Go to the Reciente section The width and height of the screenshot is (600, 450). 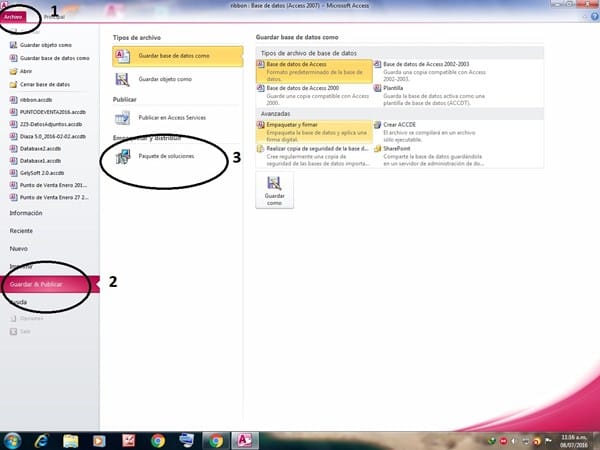point(21,231)
